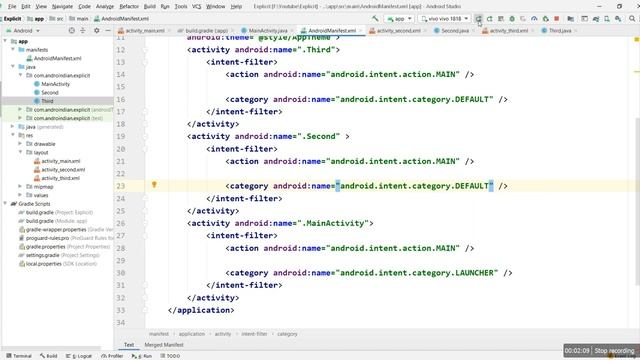Select AndroidManifest.xml in project tree
The width and height of the screenshot is (640, 360).
(x=57, y=58)
